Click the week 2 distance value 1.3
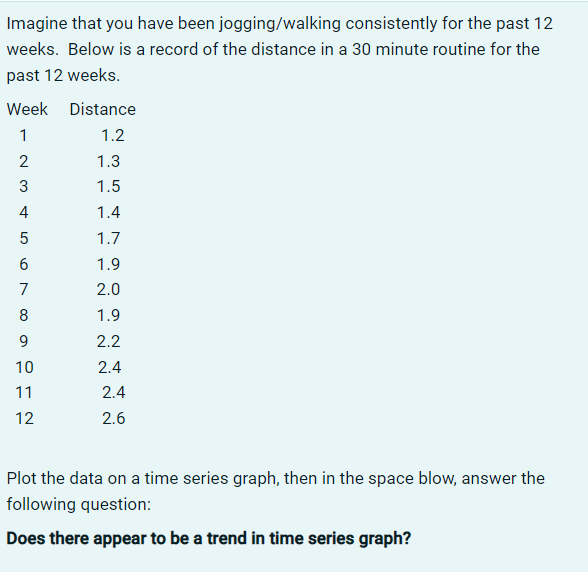Screen dimensions: 588x572 (x=108, y=161)
